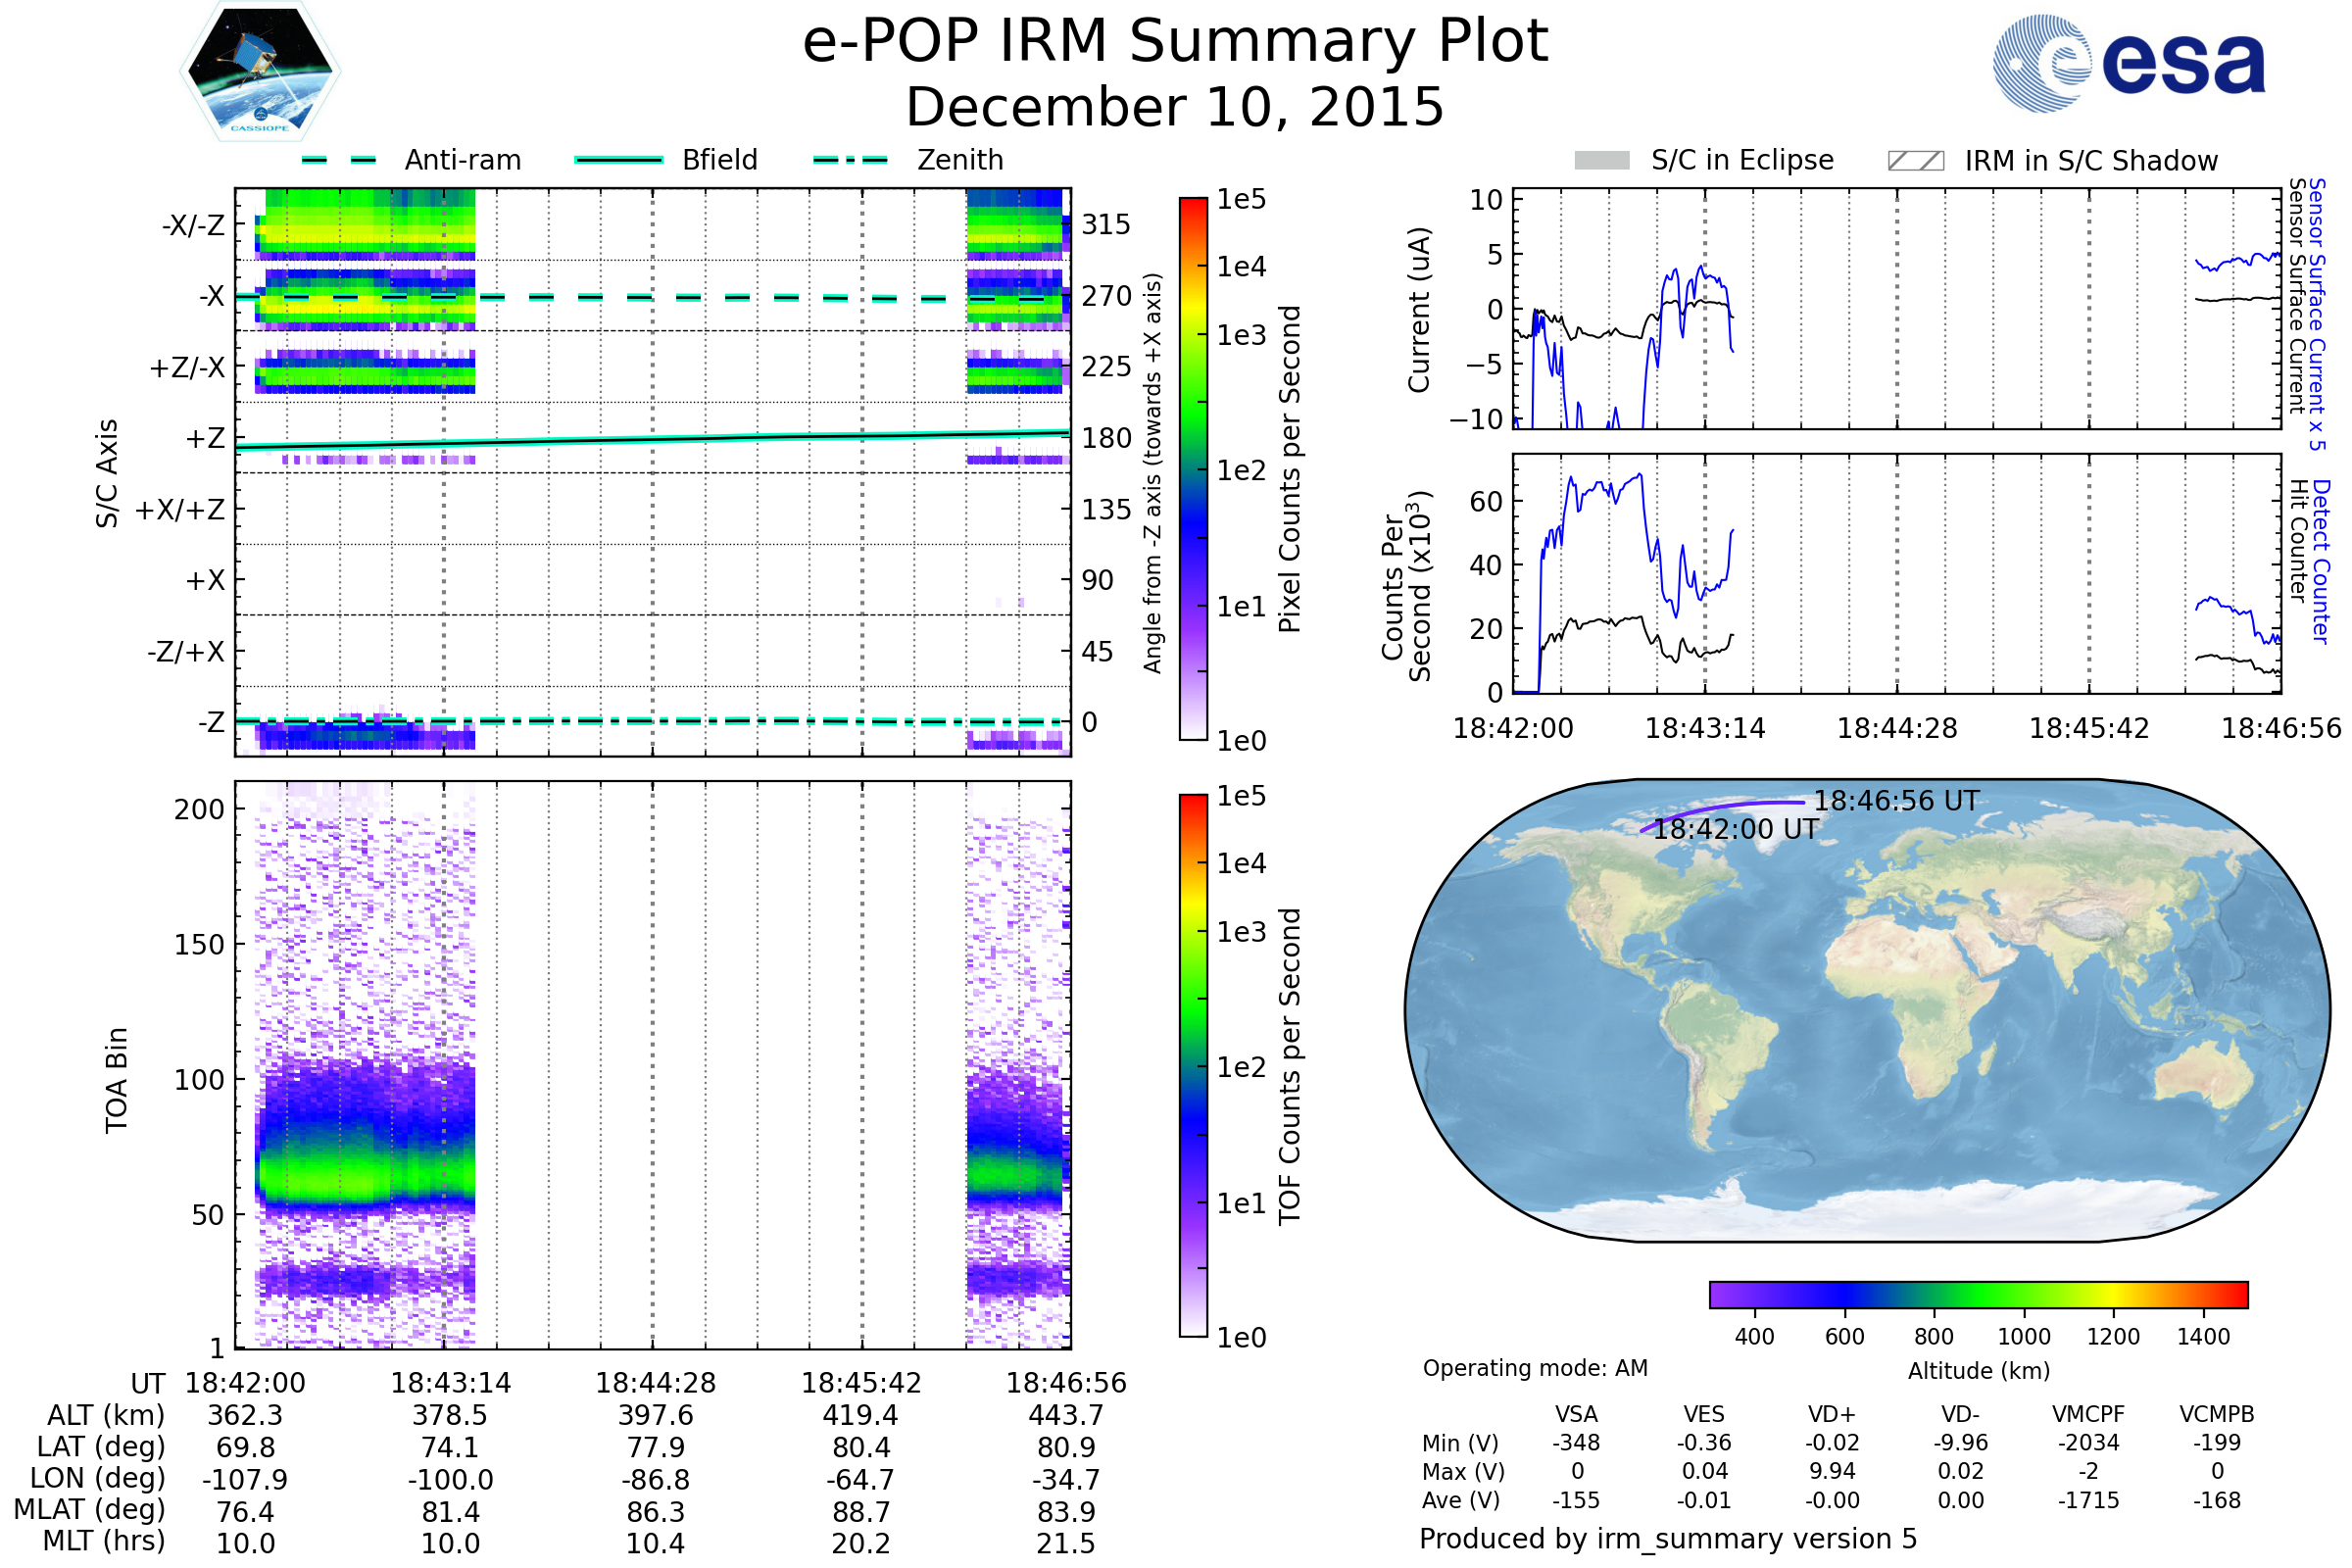Click the S/C in Eclipse gray swatch
Screen dimensions: 2352x1568
pyautogui.click(x=1601, y=161)
